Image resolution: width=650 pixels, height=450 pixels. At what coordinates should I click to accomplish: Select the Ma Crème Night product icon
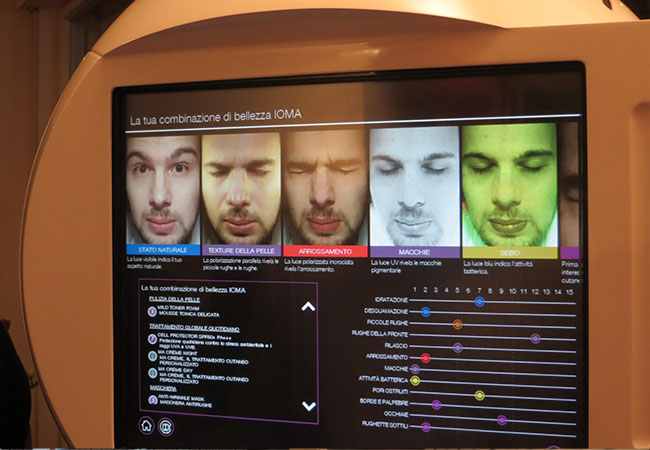(152, 358)
